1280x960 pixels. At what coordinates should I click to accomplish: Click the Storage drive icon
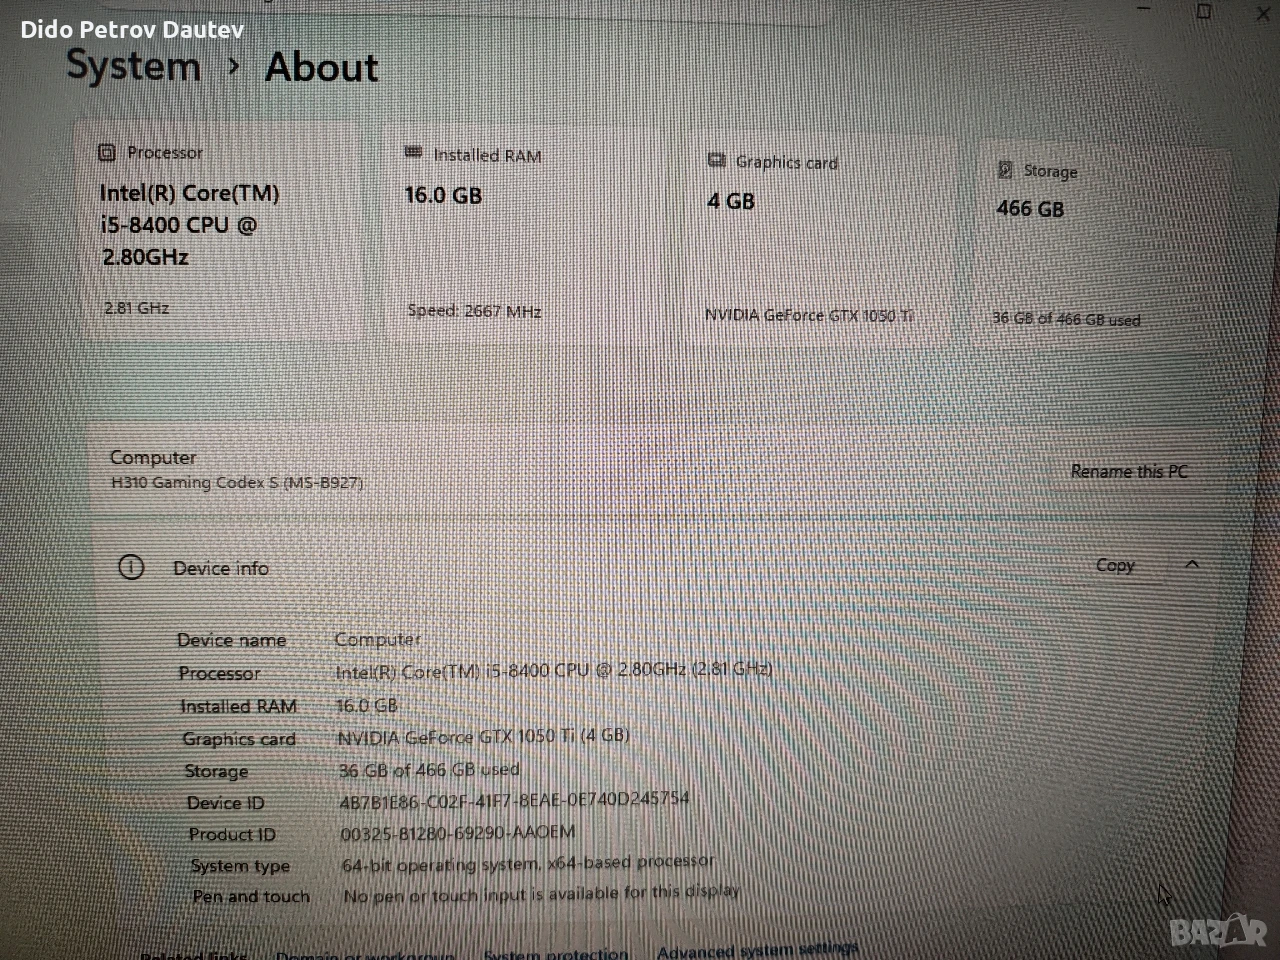tap(1005, 170)
